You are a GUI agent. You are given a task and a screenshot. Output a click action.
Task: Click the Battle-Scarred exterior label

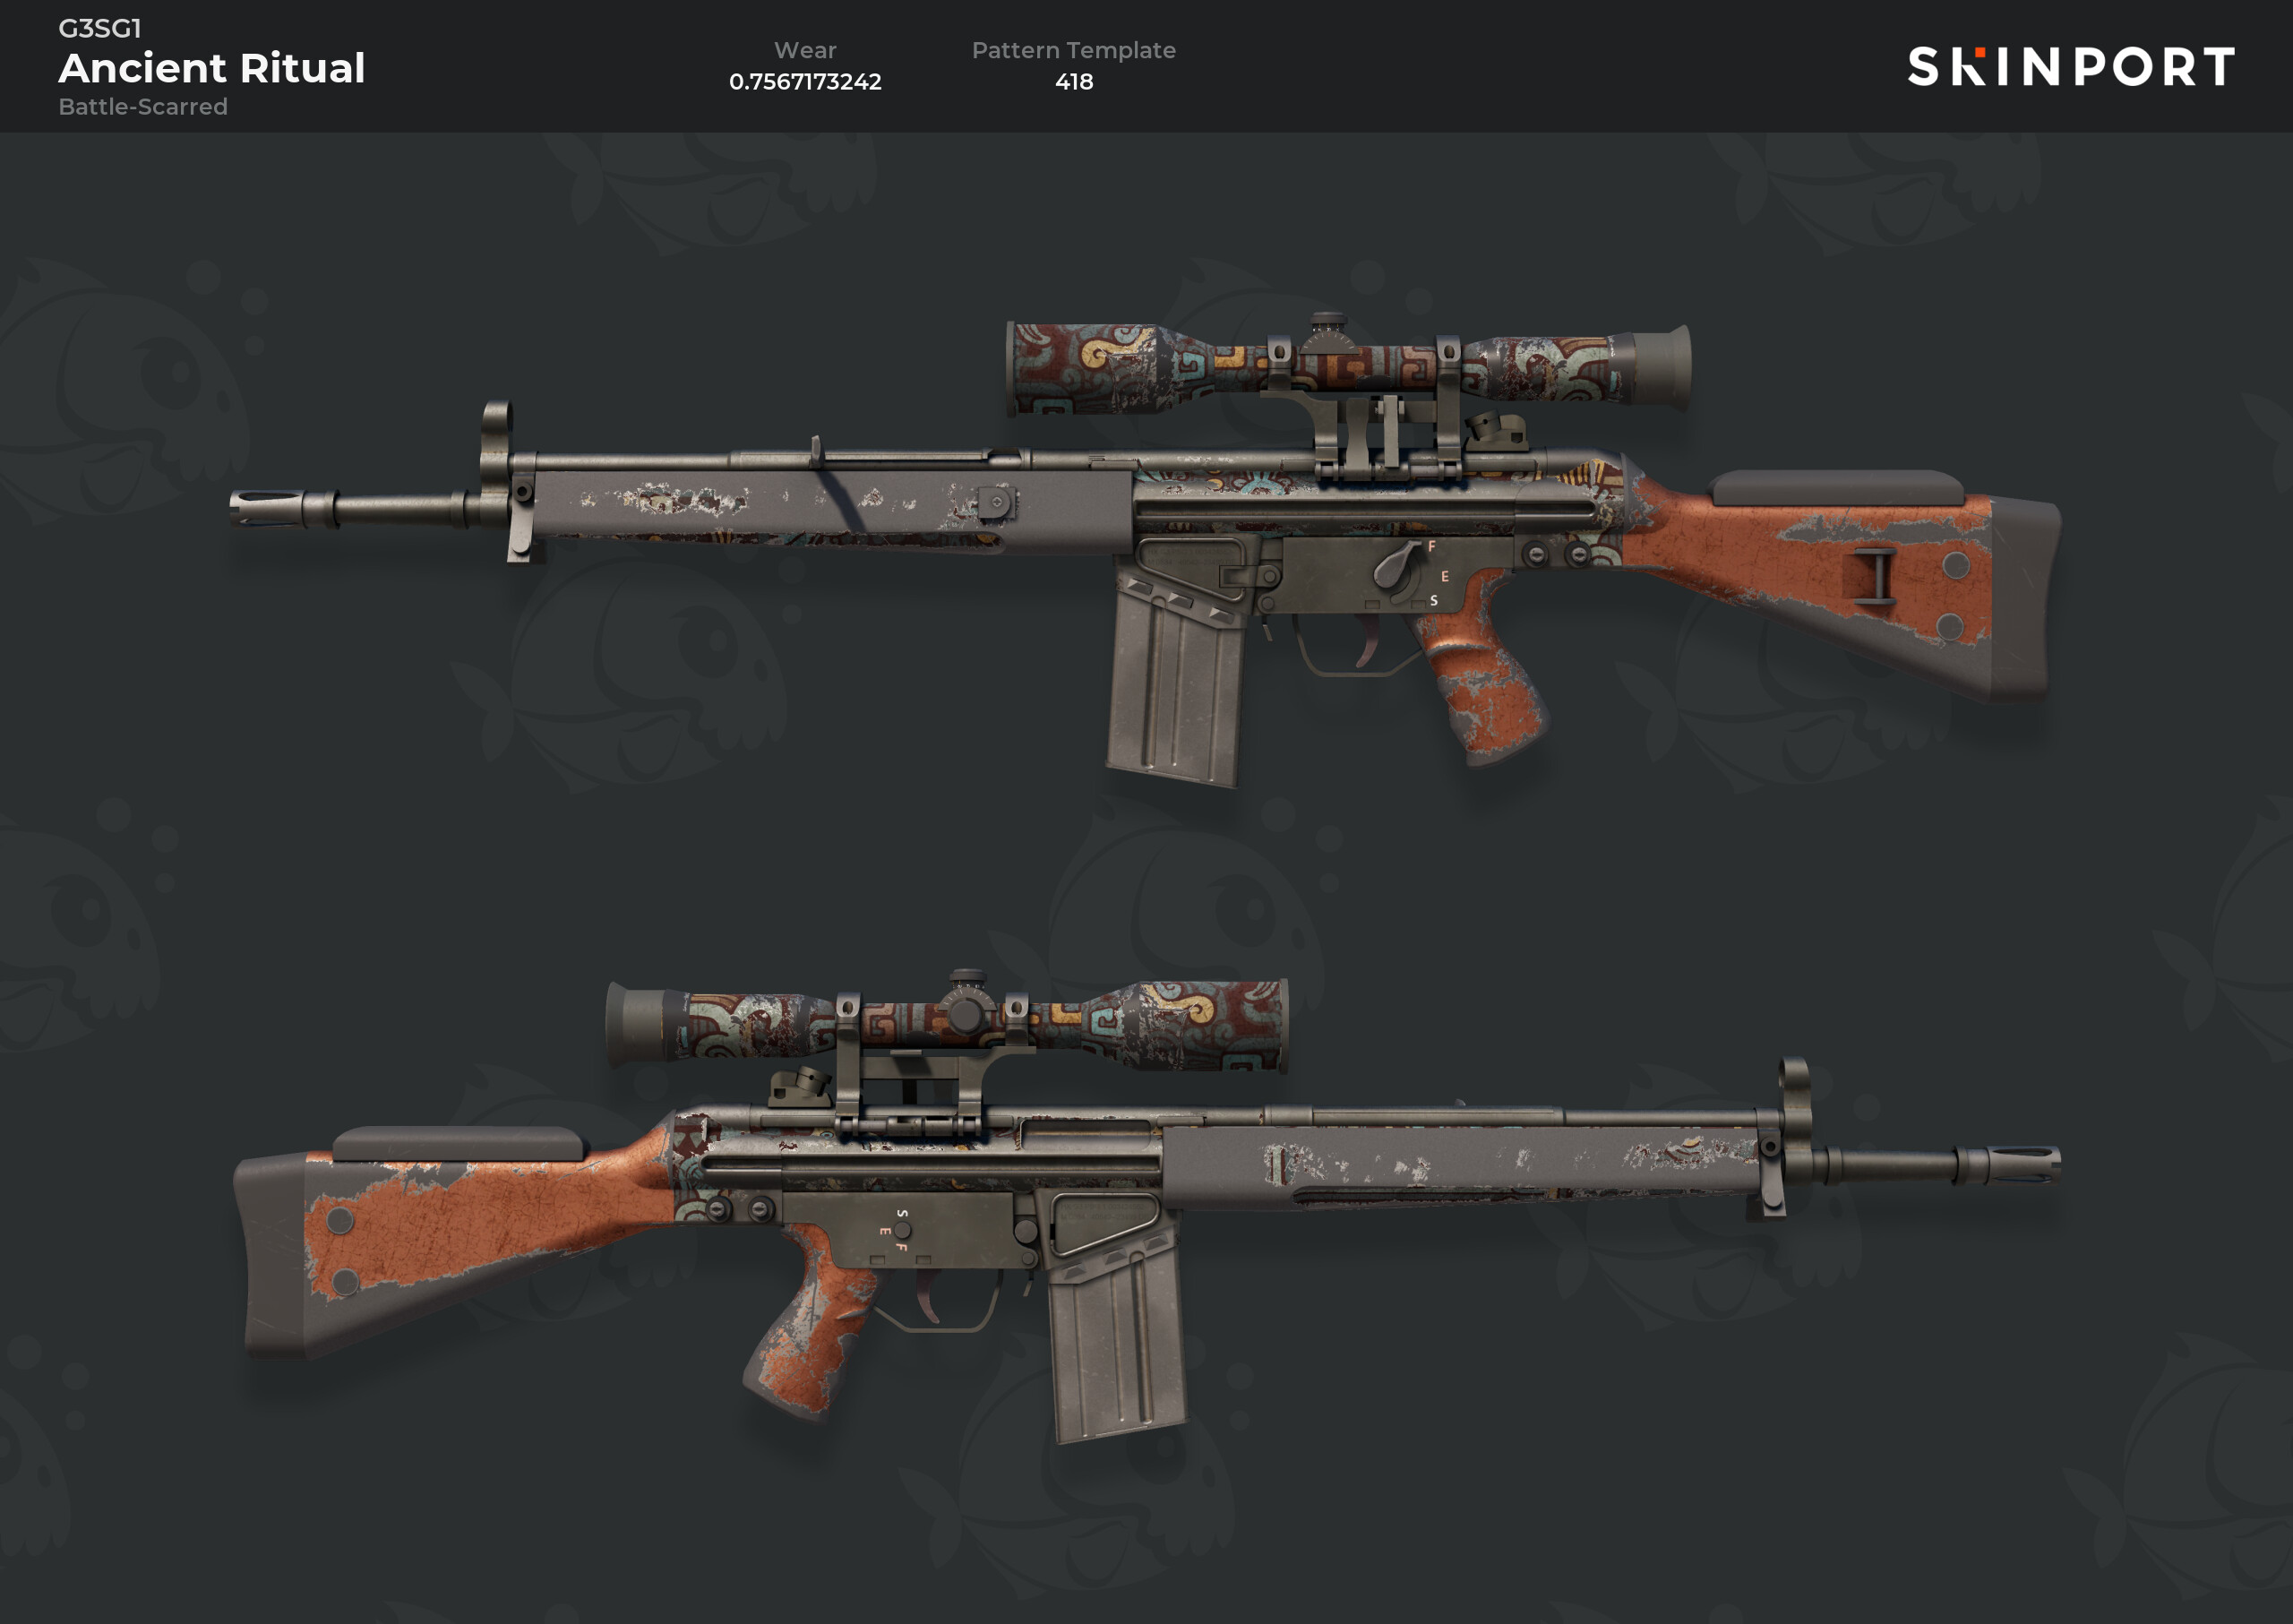143,106
